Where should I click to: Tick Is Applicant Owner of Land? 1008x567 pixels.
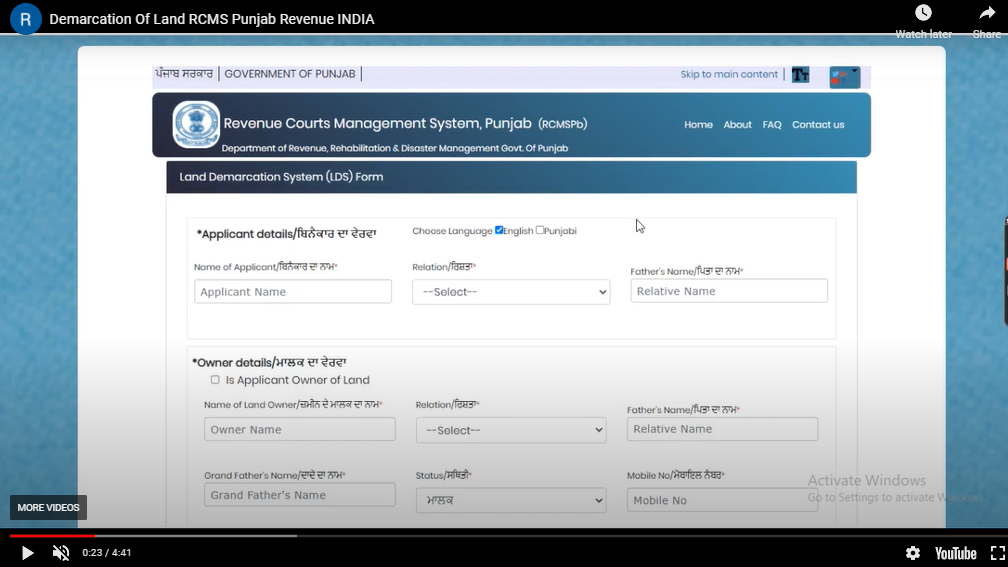215,380
